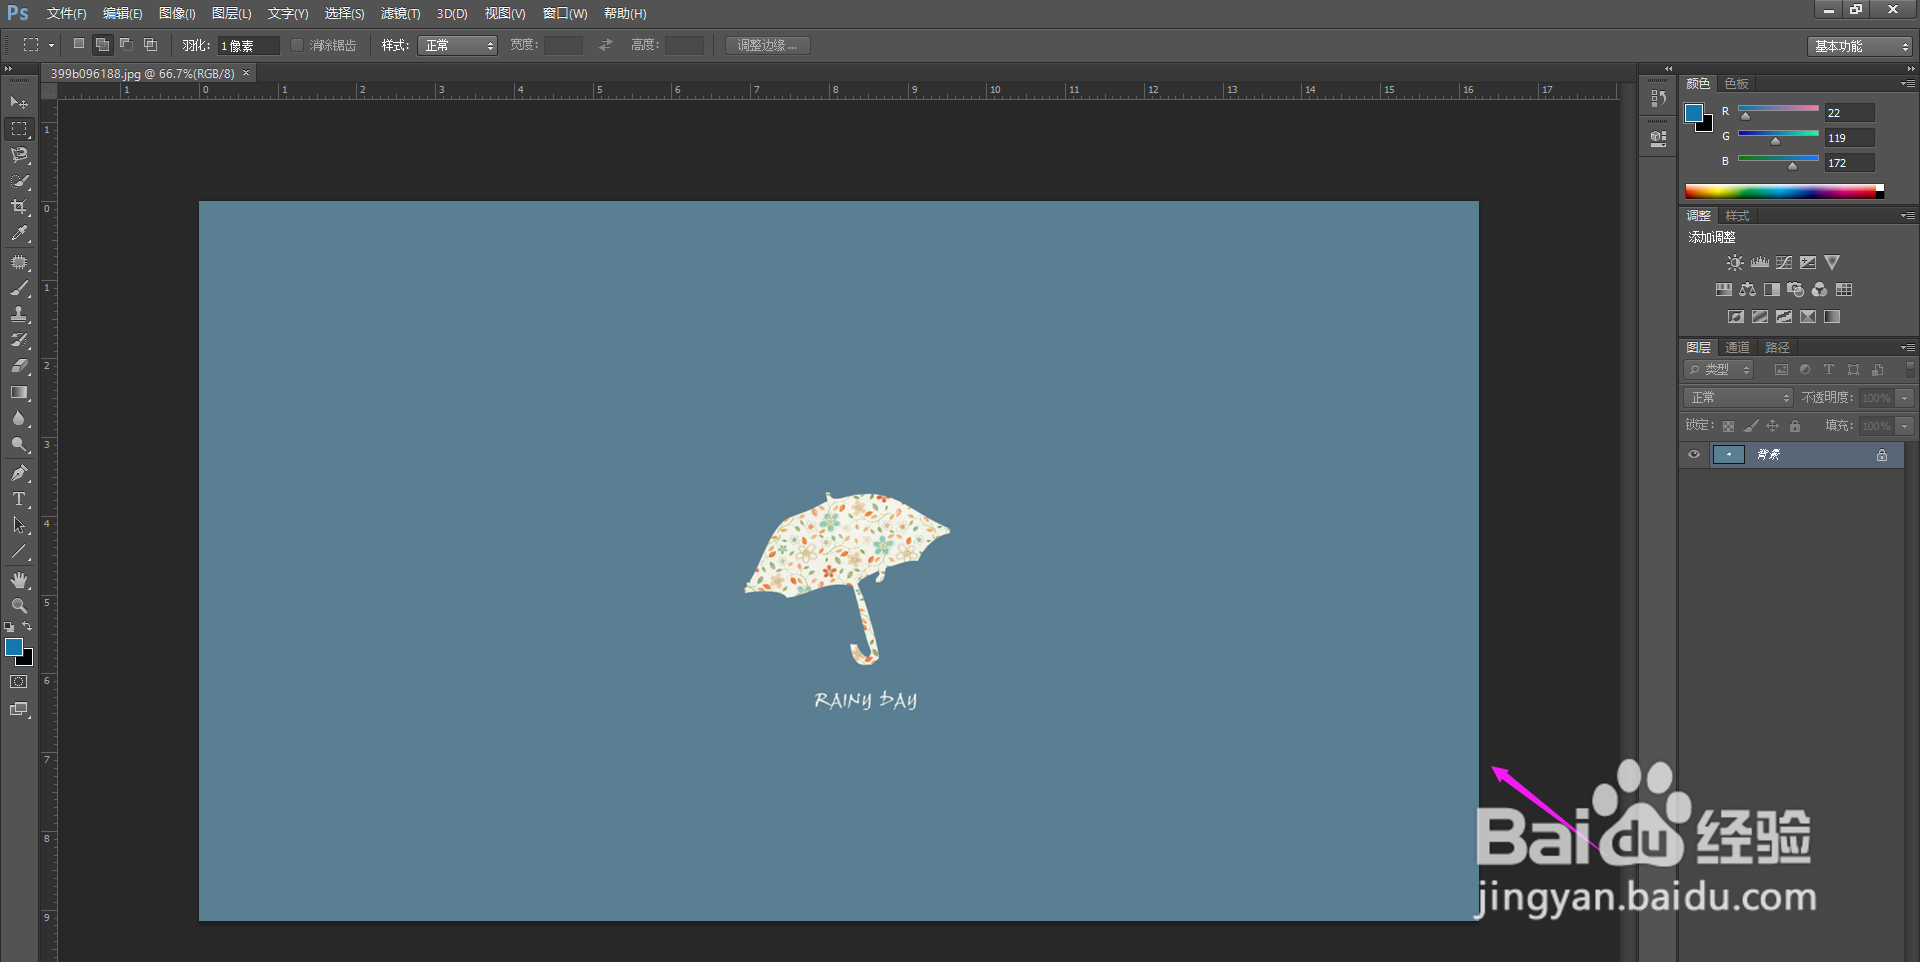Open the 文件 File menu
1920x962 pixels.
[66, 14]
